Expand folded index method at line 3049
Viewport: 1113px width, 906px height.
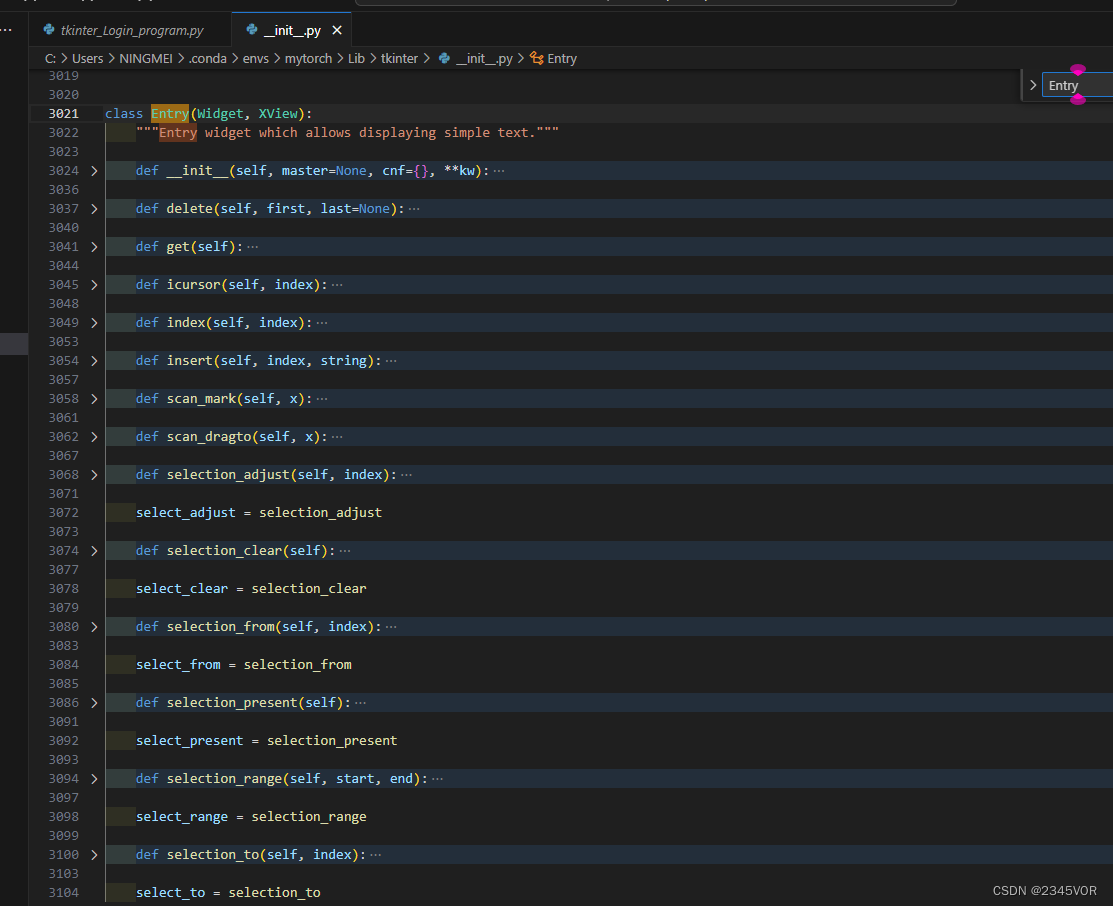(94, 322)
